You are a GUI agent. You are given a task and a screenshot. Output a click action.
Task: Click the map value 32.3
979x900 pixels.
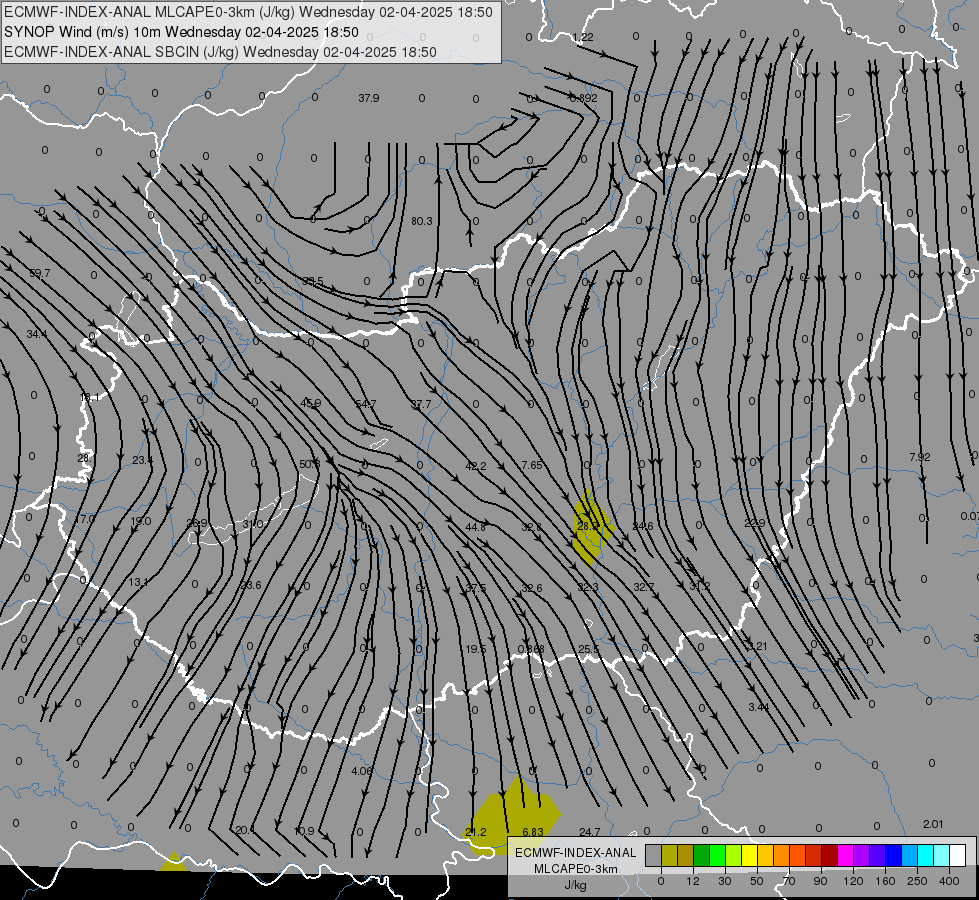point(588,587)
